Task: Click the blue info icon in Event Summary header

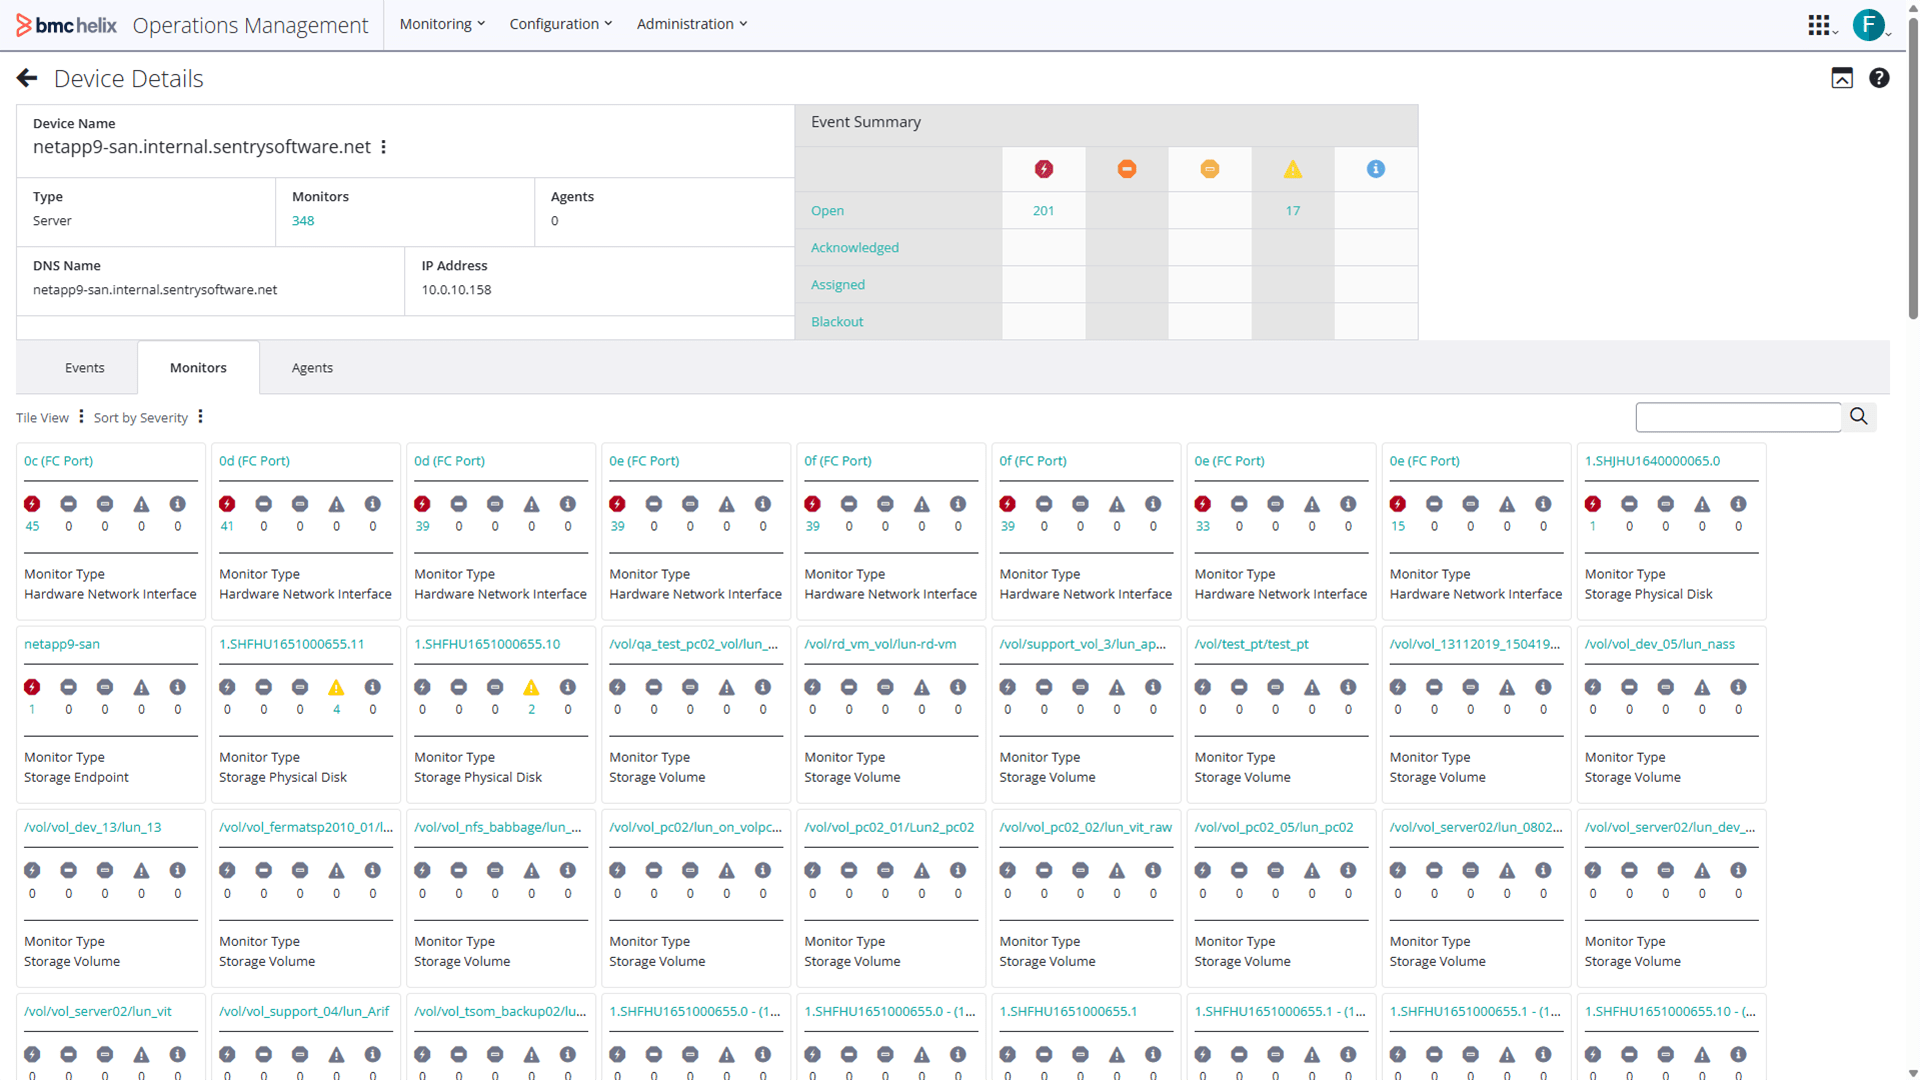Action: (1375, 169)
